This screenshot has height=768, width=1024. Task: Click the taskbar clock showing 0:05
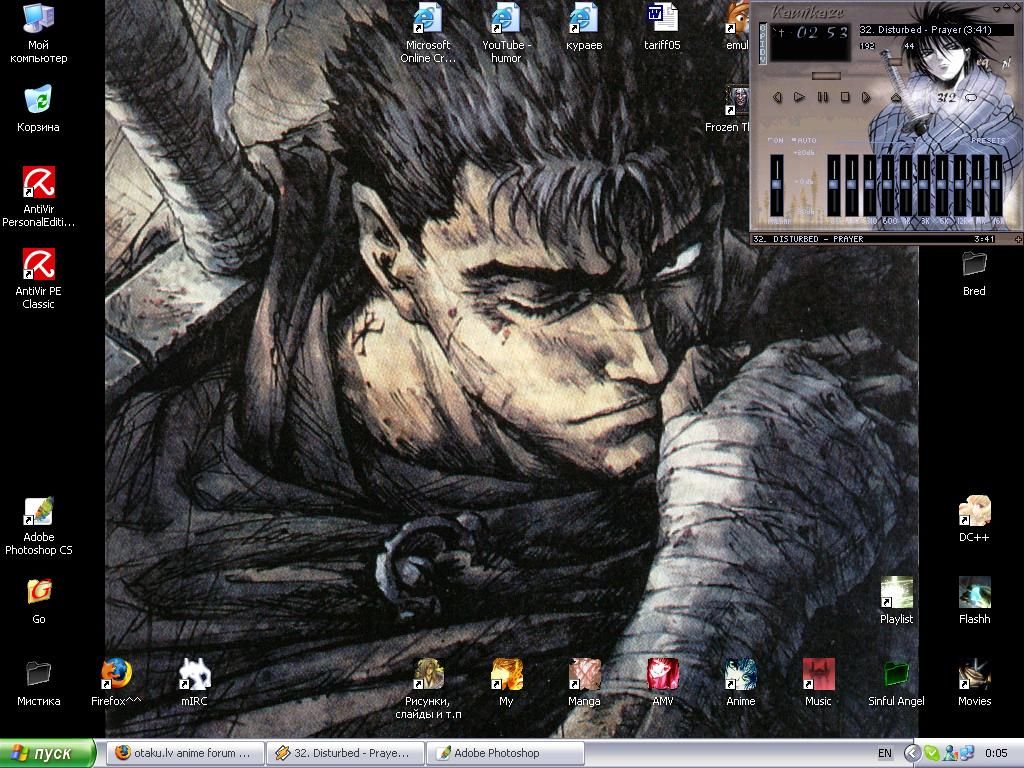pyautogui.click(x=996, y=753)
